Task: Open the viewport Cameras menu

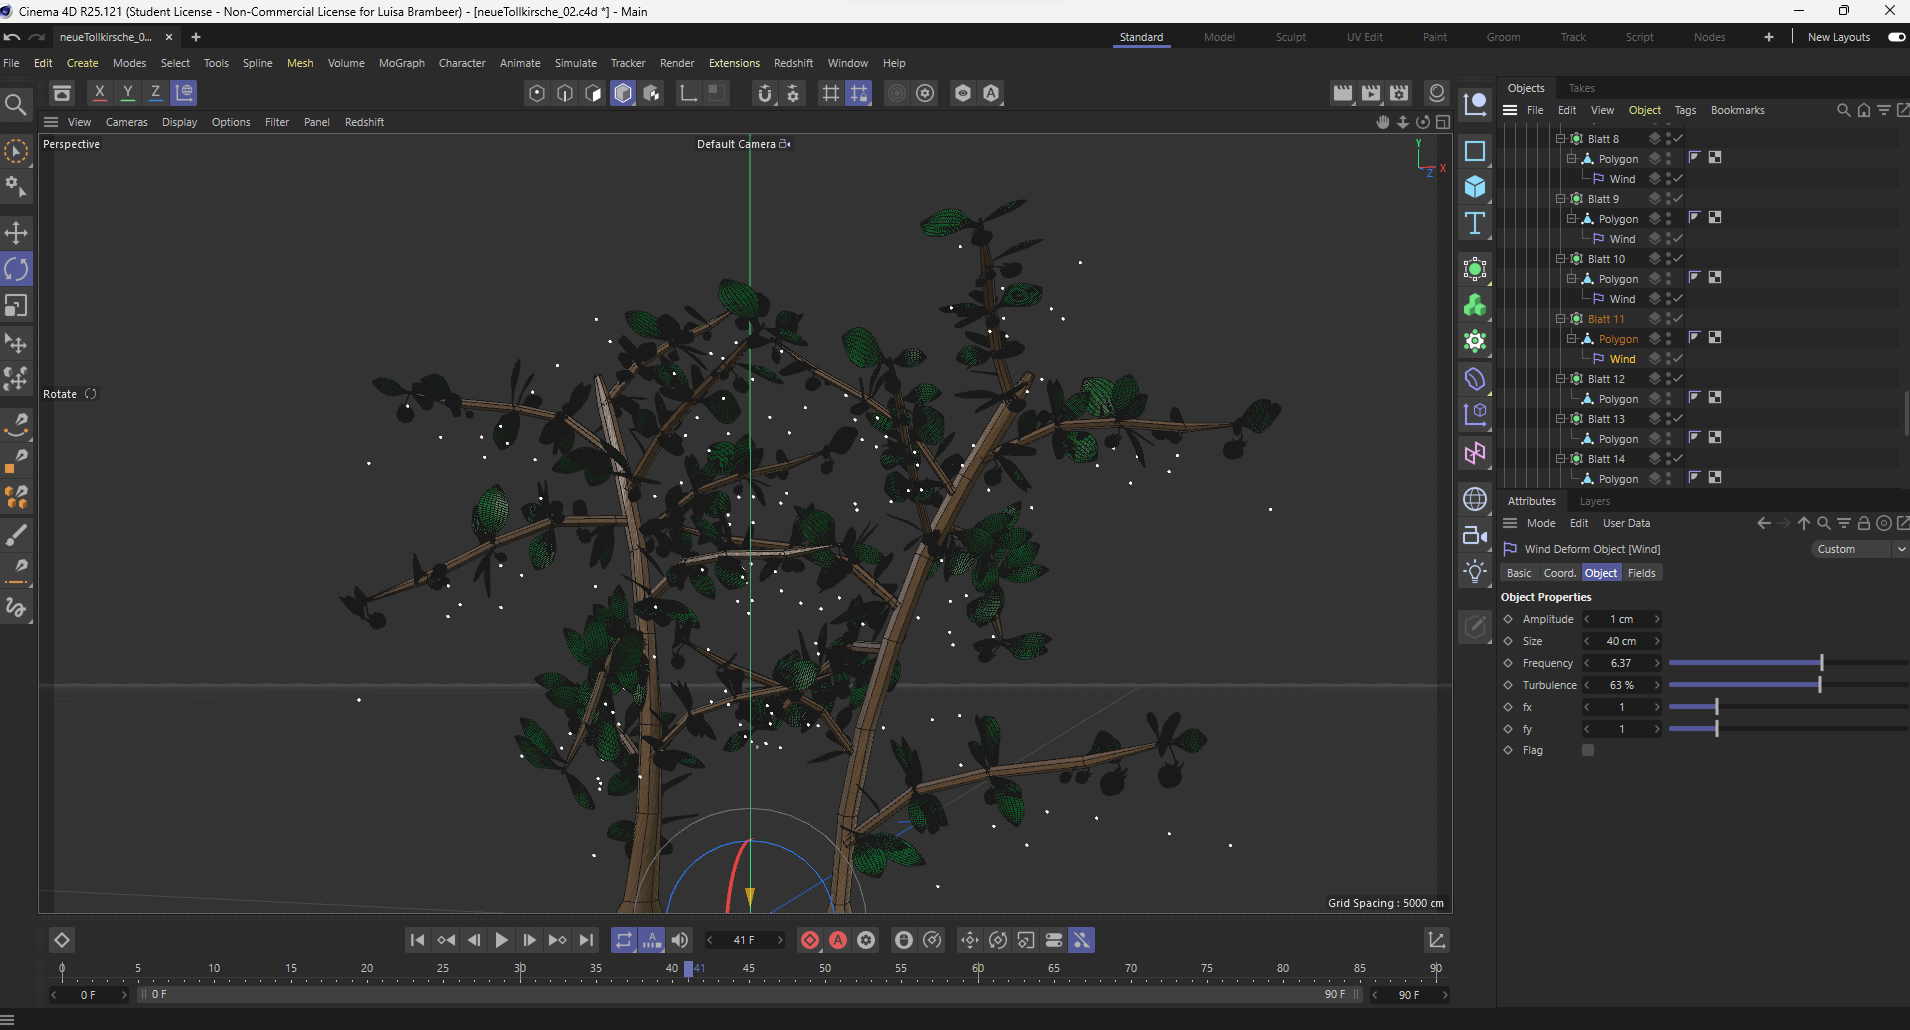Action: tap(127, 122)
